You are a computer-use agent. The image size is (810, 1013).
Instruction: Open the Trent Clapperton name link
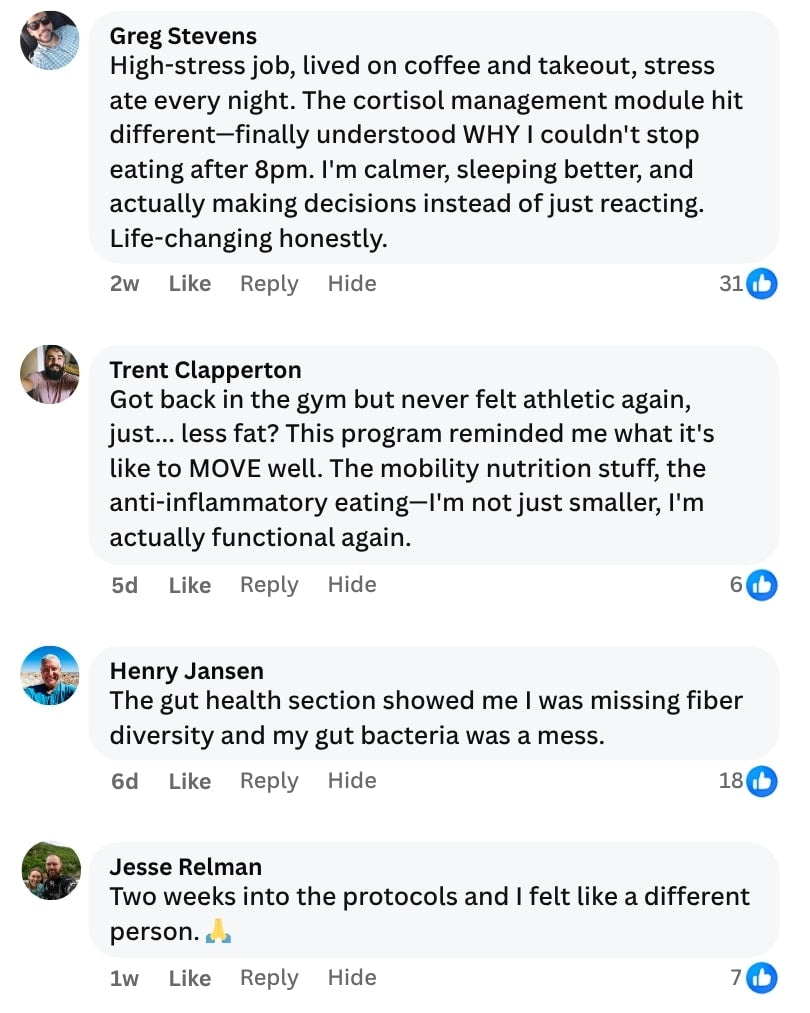pos(205,371)
